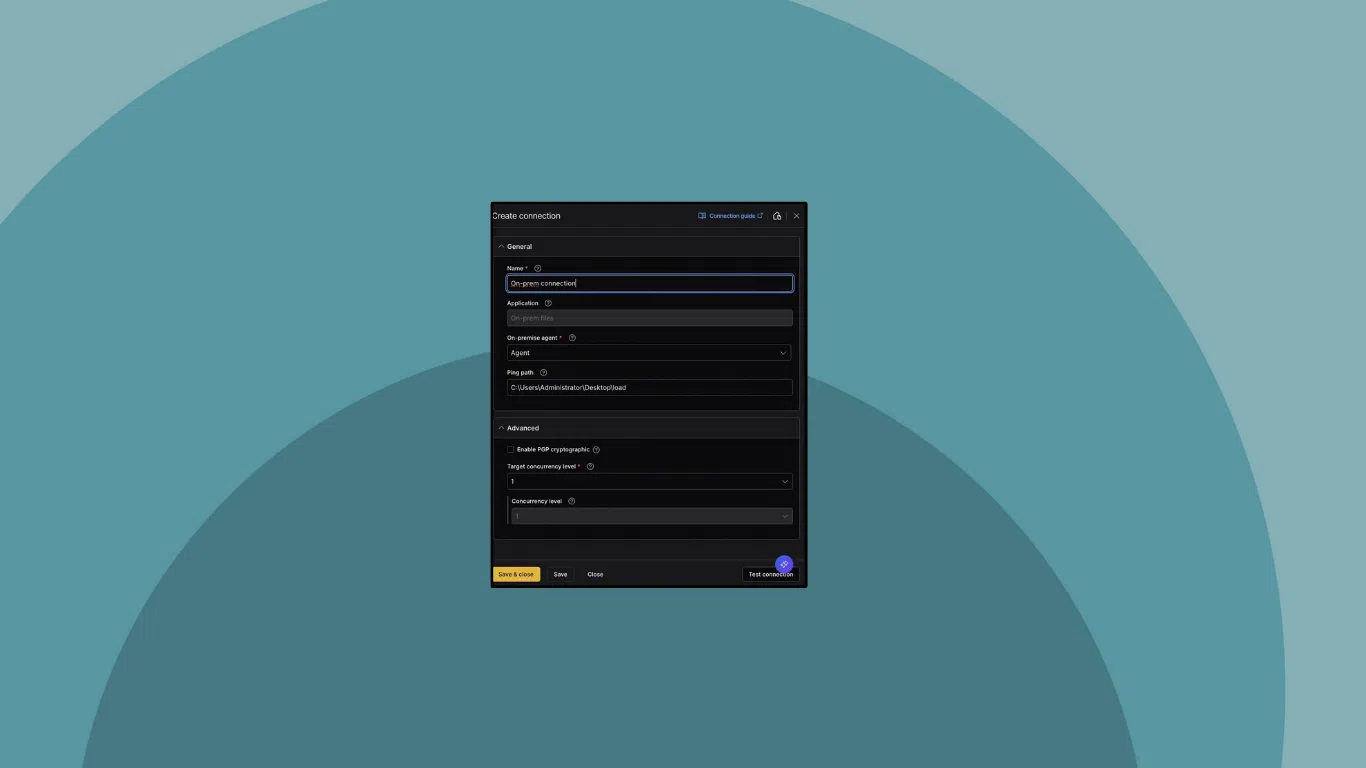Enable the PGP cryptographic checkbox
This screenshot has height=768, width=1366.
[x=510, y=449]
